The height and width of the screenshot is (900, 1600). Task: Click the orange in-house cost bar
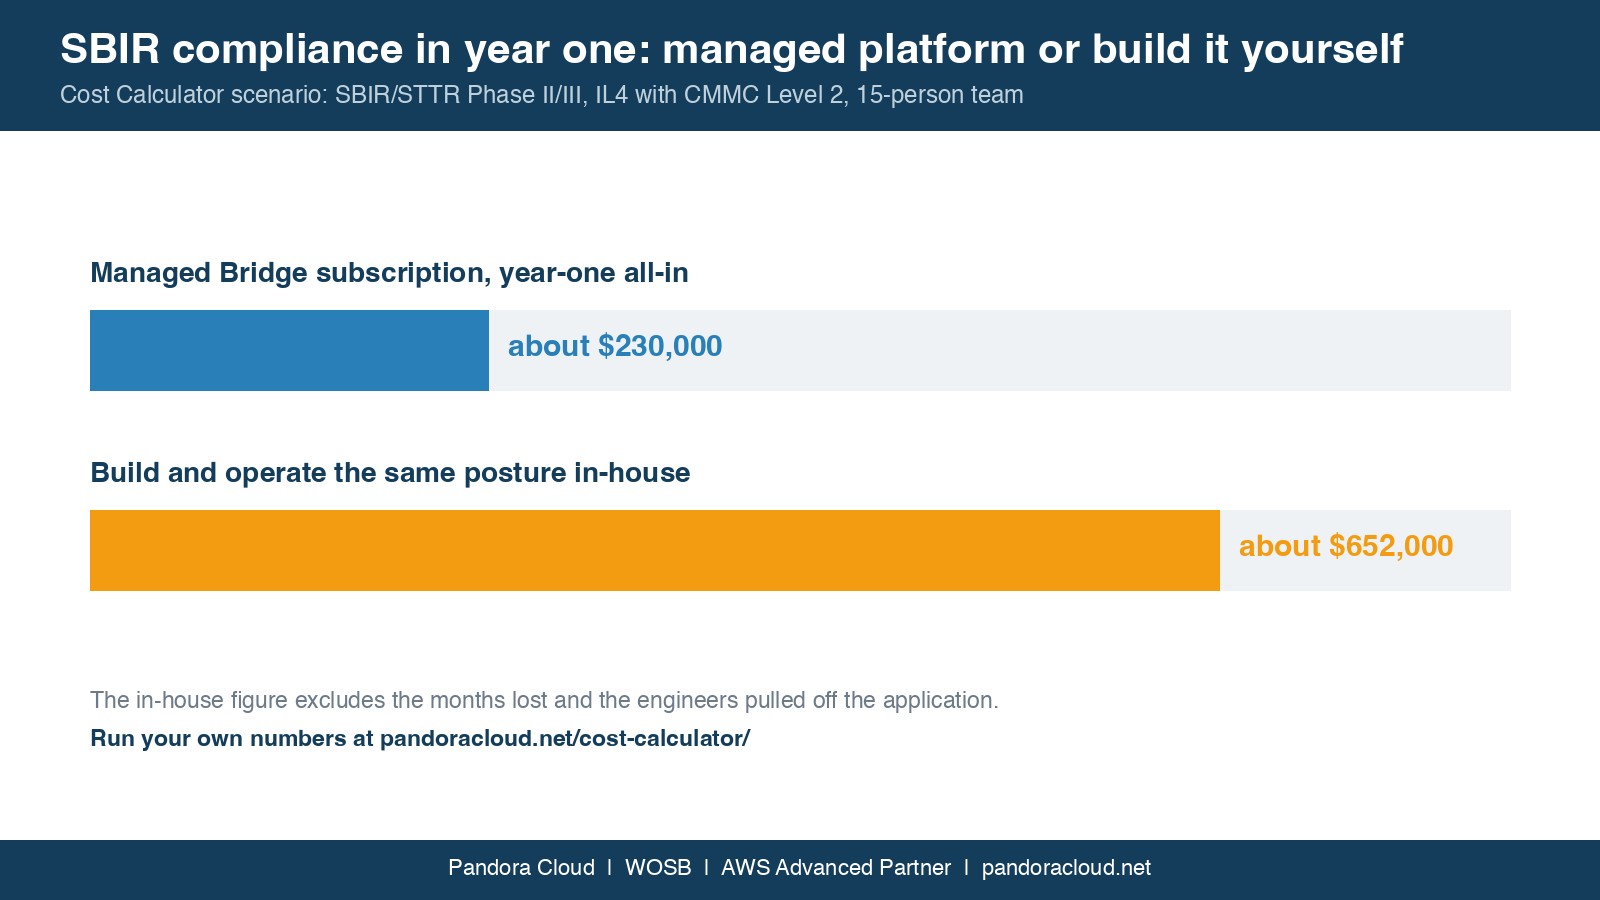click(655, 550)
